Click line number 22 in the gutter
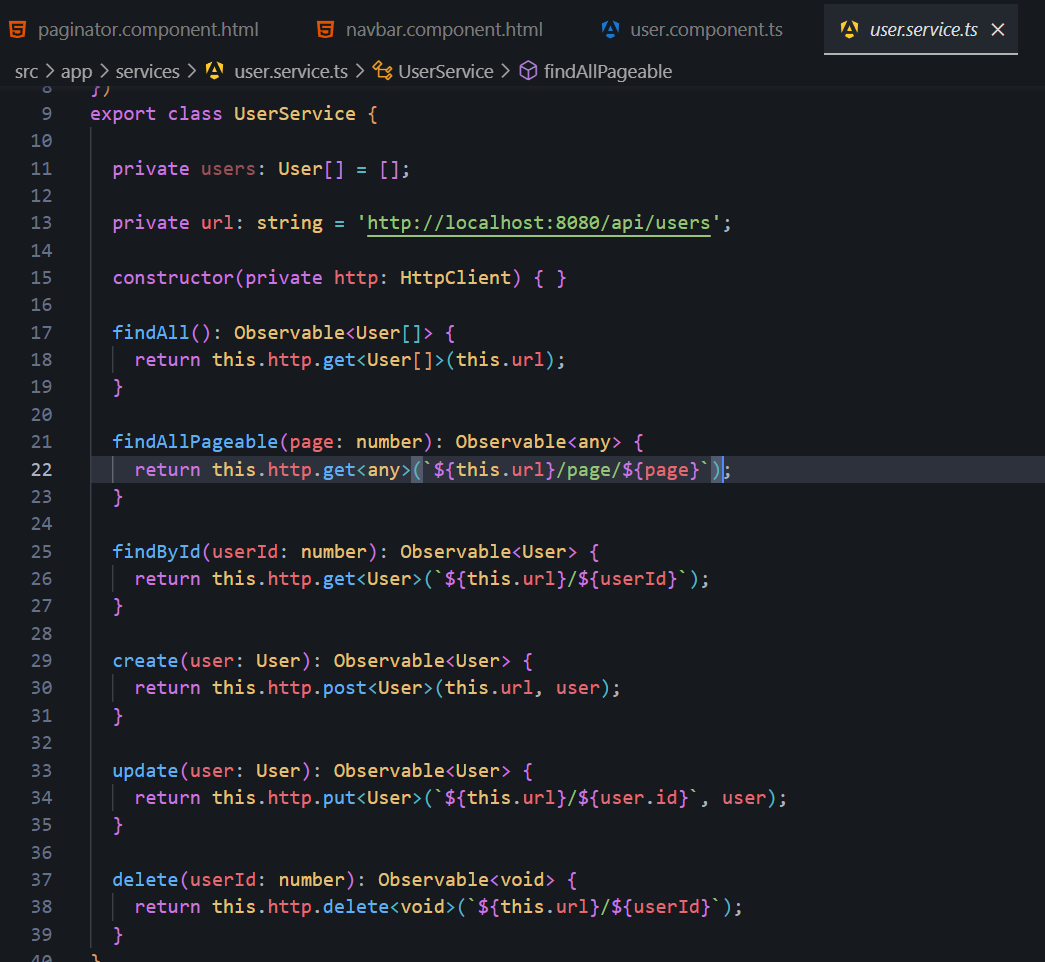The height and width of the screenshot is (962, 1045). click(41, 469)
